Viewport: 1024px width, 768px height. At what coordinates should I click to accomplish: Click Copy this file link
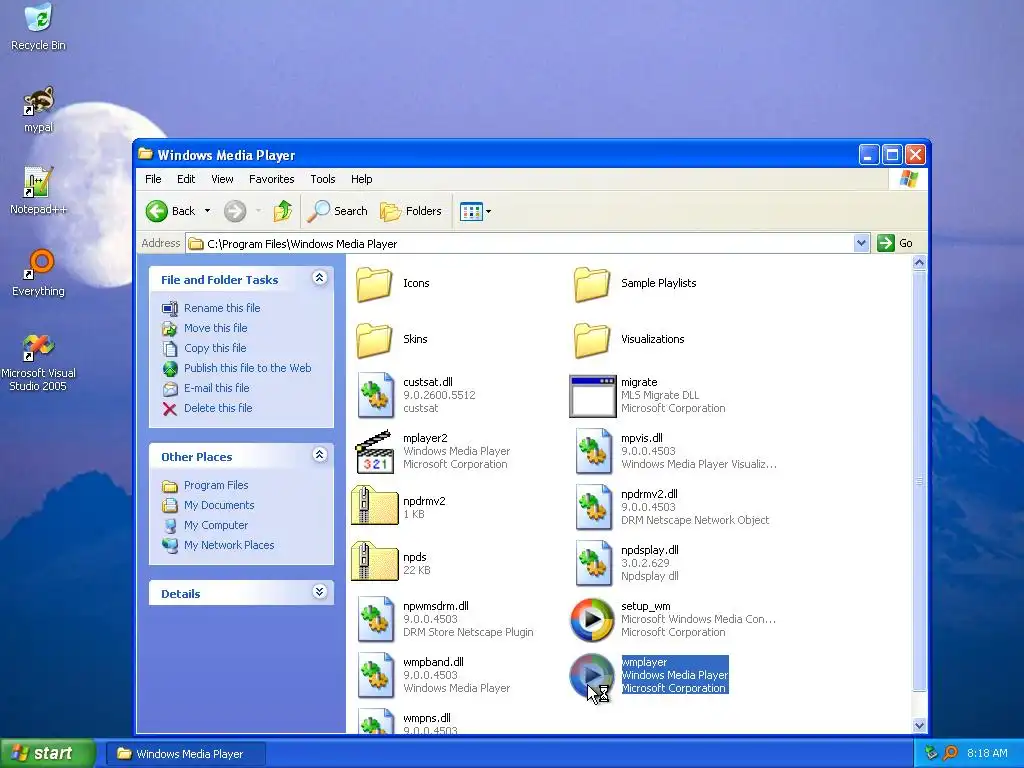(215, 348)
